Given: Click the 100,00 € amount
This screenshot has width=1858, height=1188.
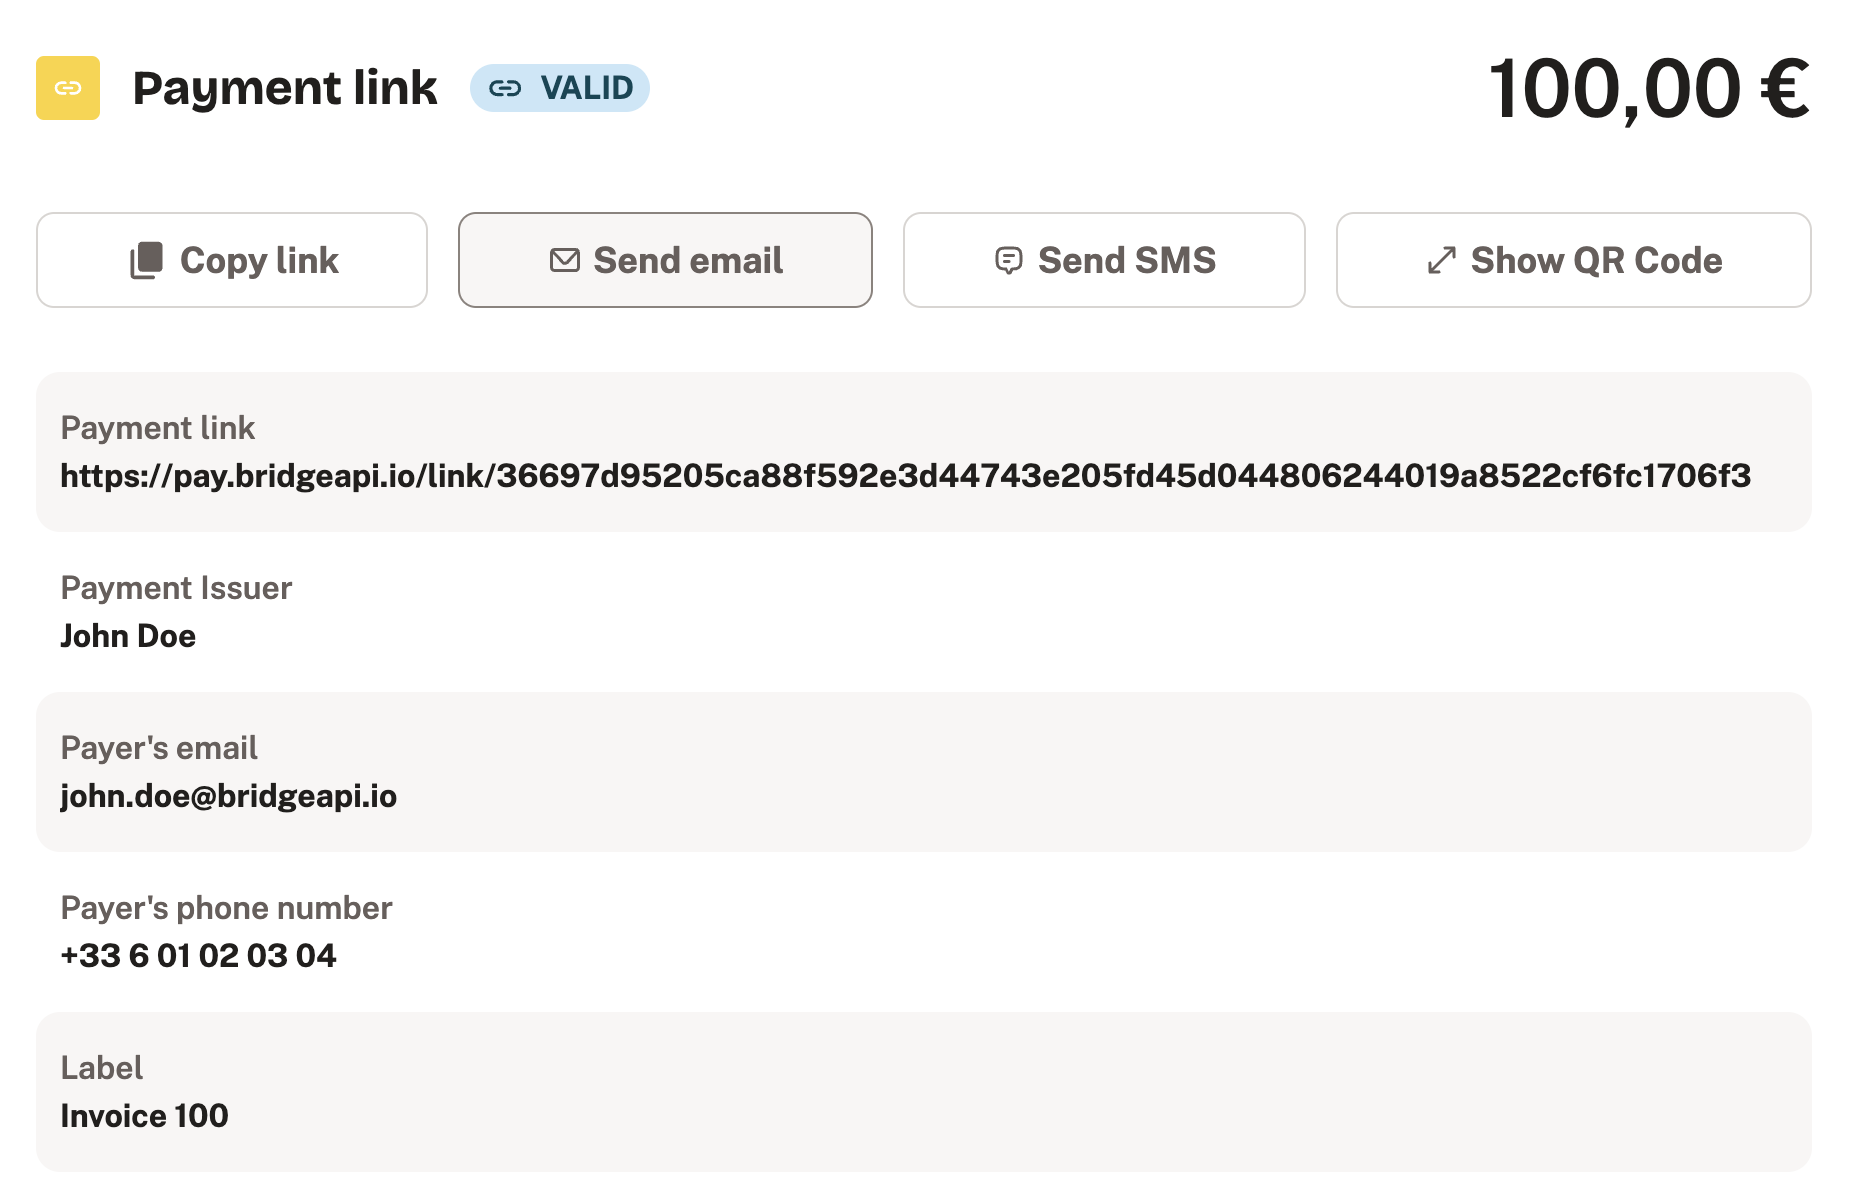Looking at the screenshot, I should point(1649,88).
